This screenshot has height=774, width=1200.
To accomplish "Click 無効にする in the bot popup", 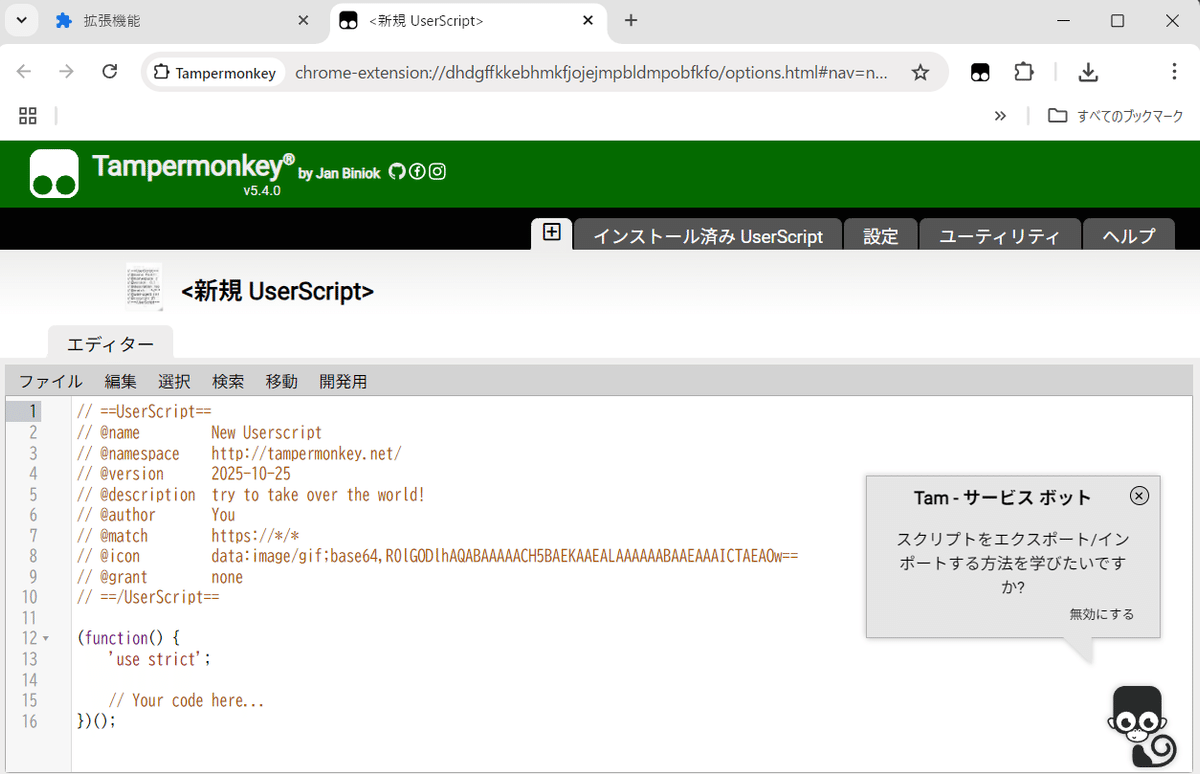I will 1101,614.
